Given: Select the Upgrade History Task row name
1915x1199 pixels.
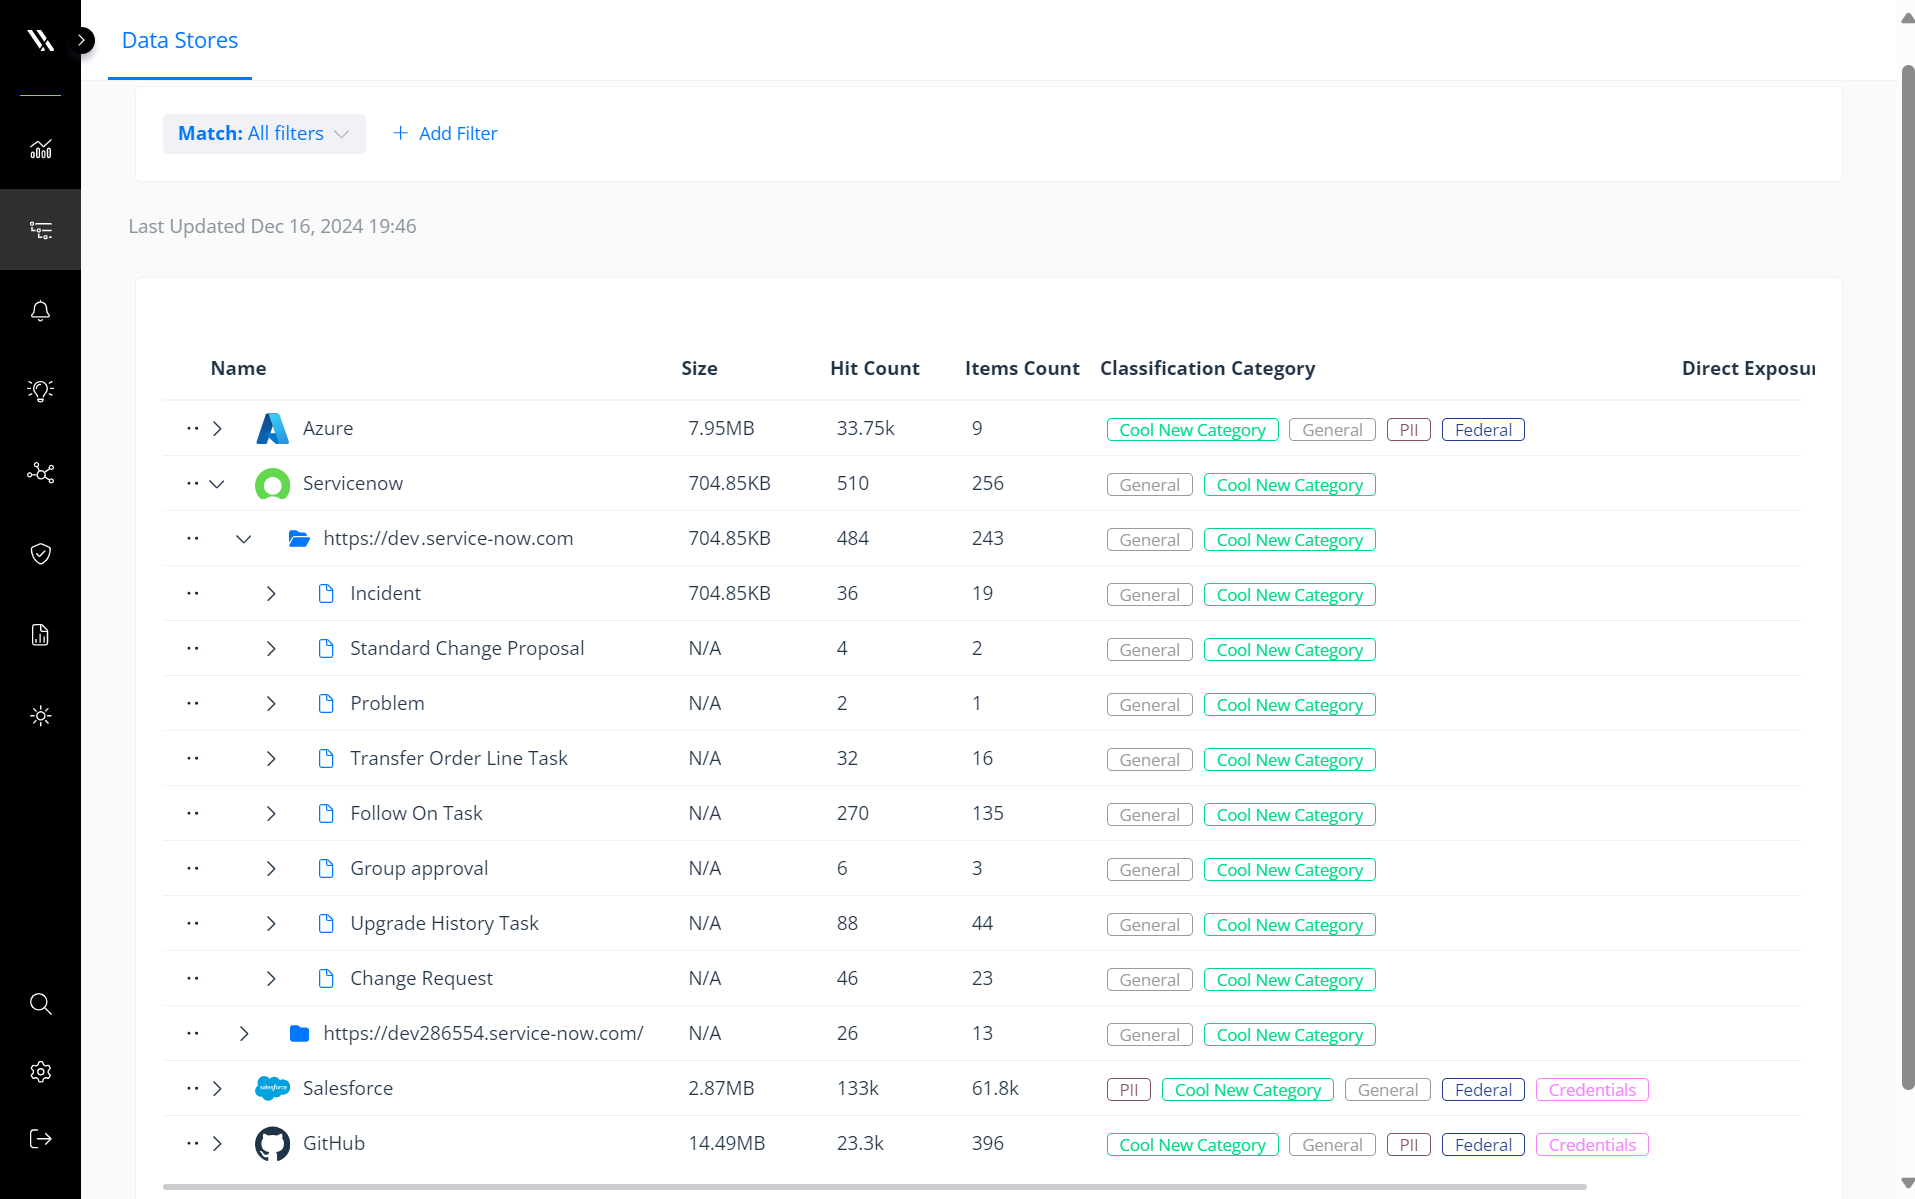Looking at the screenshot, I should 444,923.
